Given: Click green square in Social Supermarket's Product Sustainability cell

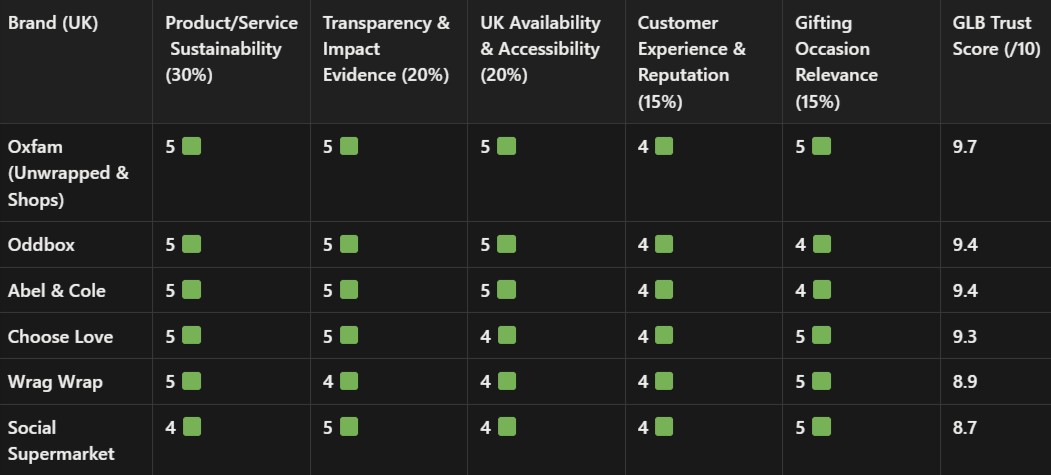Looking at the screenshot, I should click(x=191, y=427).
